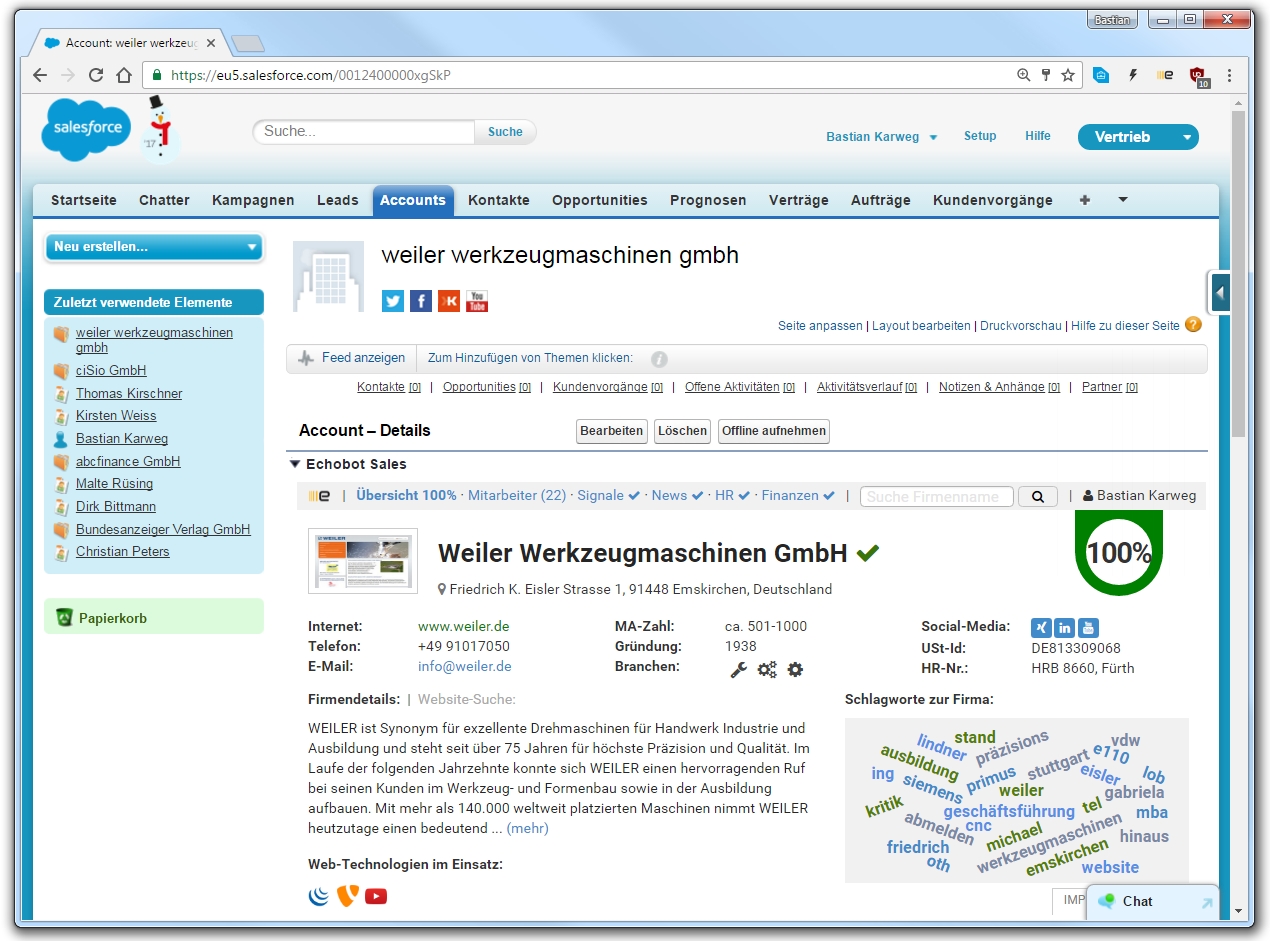Open the Chrome three-dot menu
Viewport: 1270px width, 941px height.
click(1229, 75)
